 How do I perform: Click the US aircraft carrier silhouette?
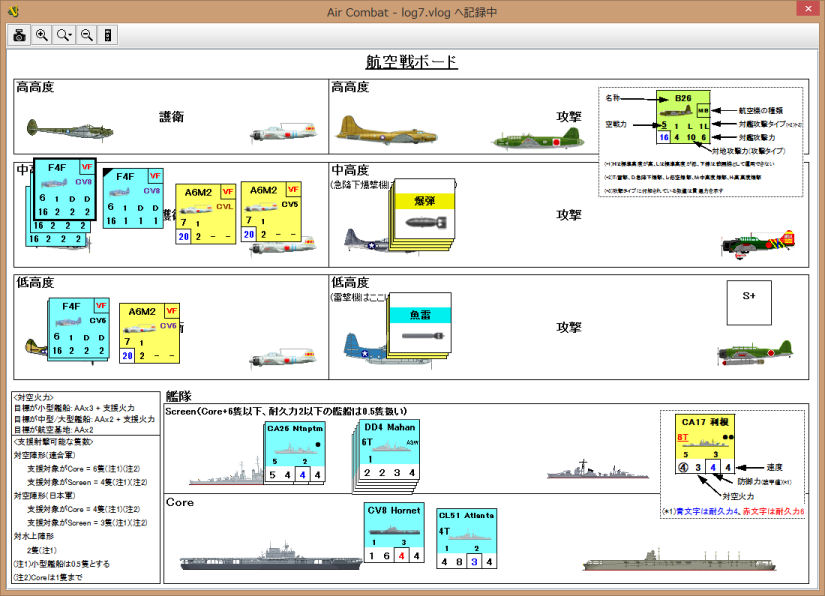(x=270, y=558)
